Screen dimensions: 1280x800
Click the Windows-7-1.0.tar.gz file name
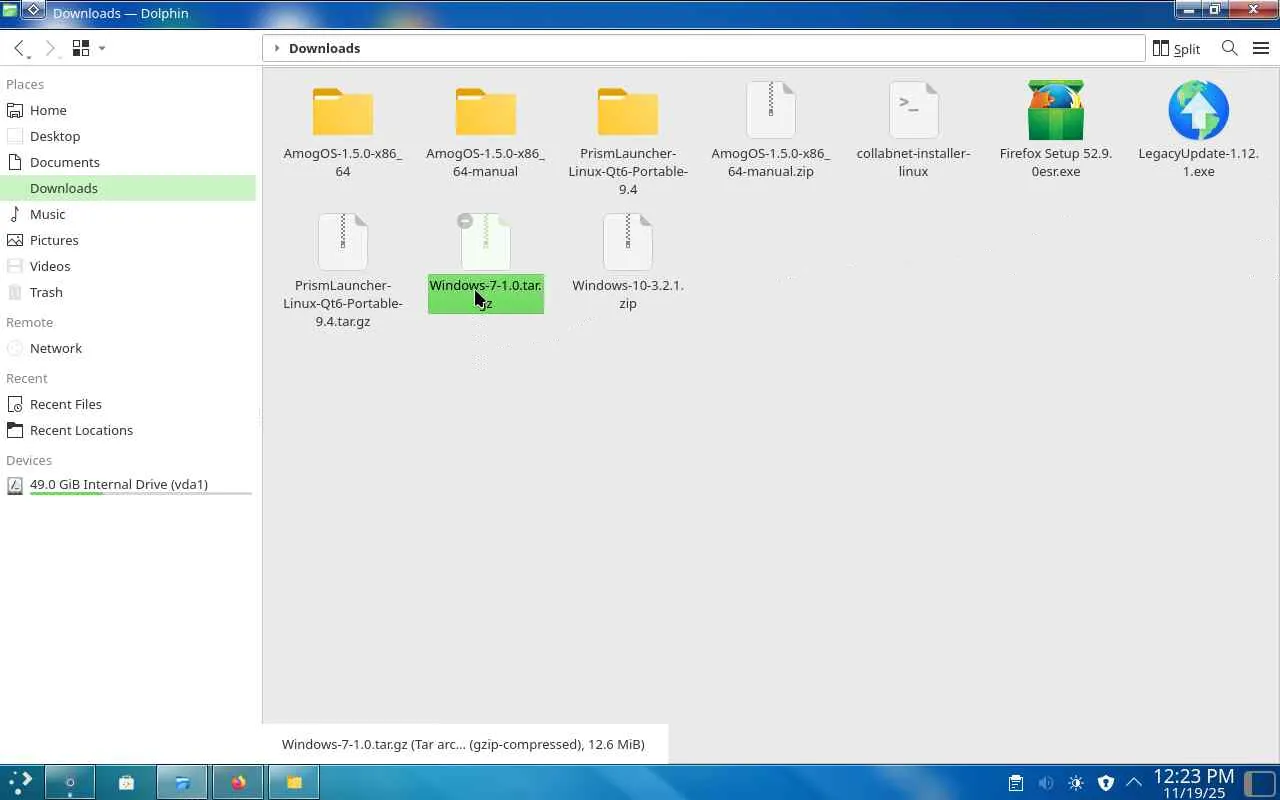coord(486,294)
